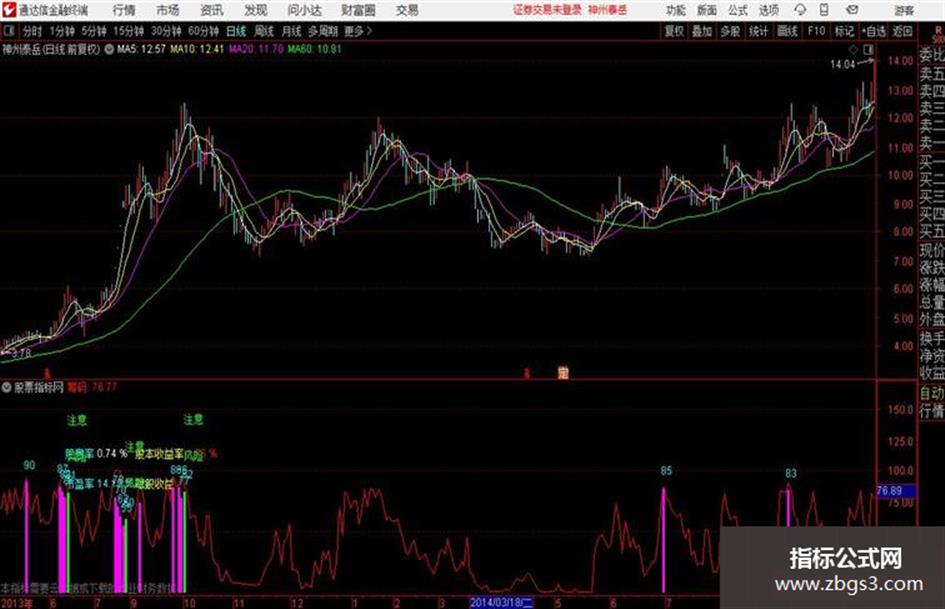This screenshot has width=945, height=609.
Task: Open the 行情 menu
Action: click(x=124, y=10)
